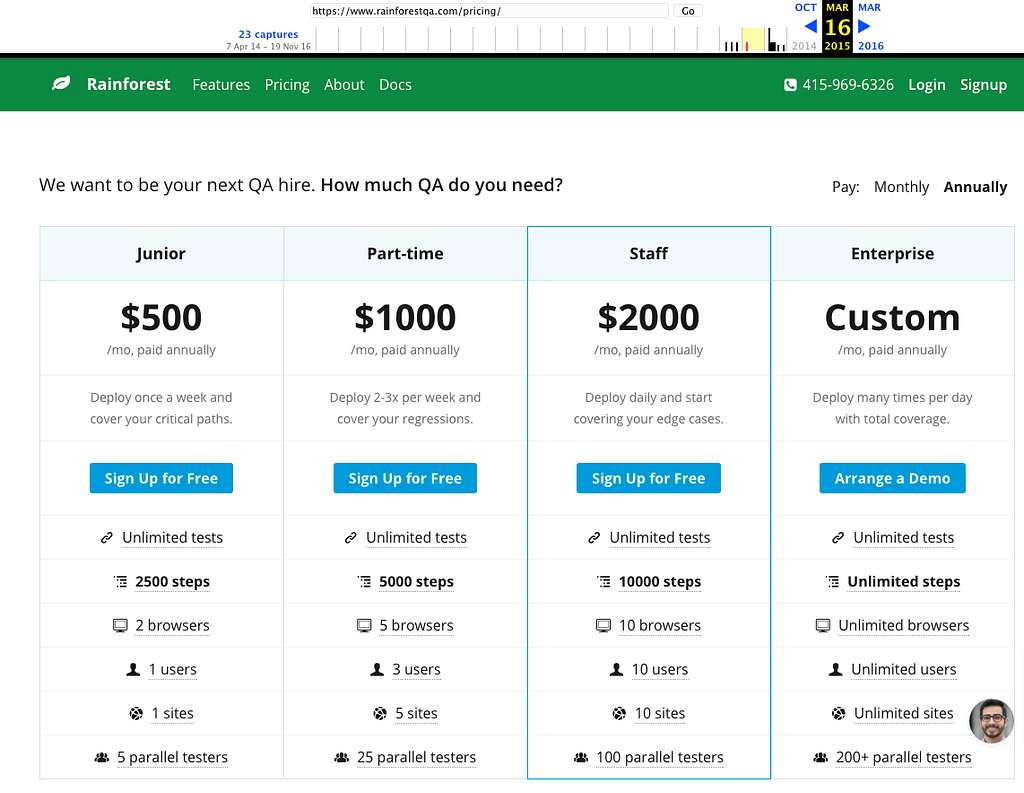Click the monitor icon beside 2 browsers

pos(120,626)
